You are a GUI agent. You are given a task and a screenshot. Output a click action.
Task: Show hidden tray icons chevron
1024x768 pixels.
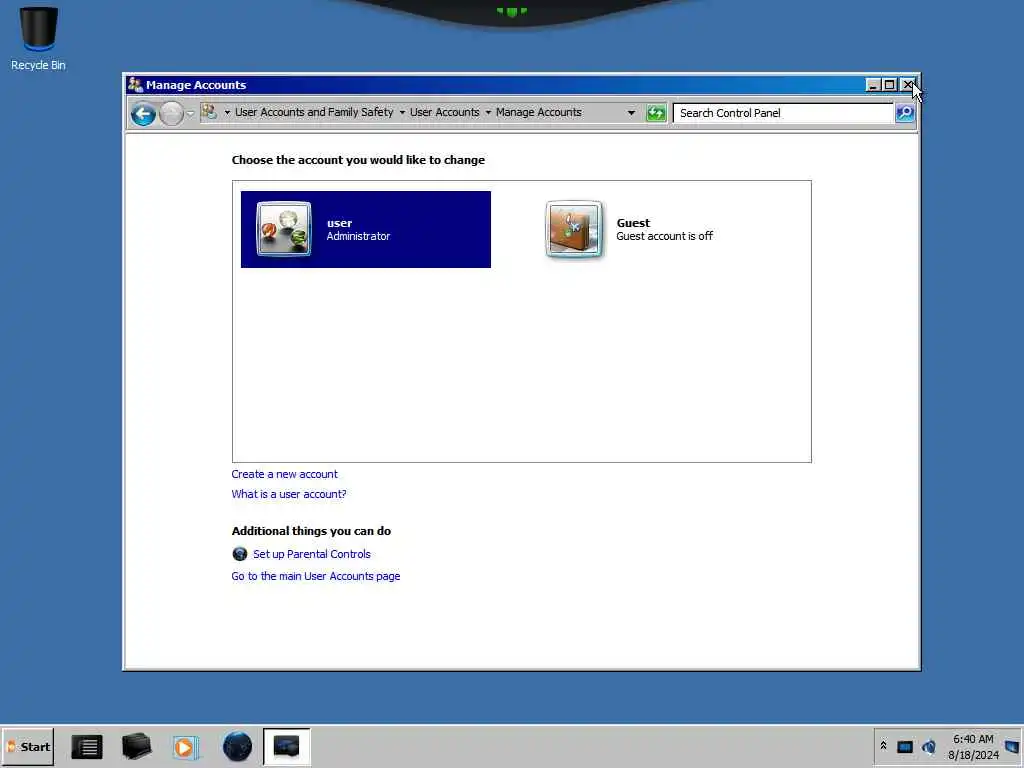tap(884, 746)
